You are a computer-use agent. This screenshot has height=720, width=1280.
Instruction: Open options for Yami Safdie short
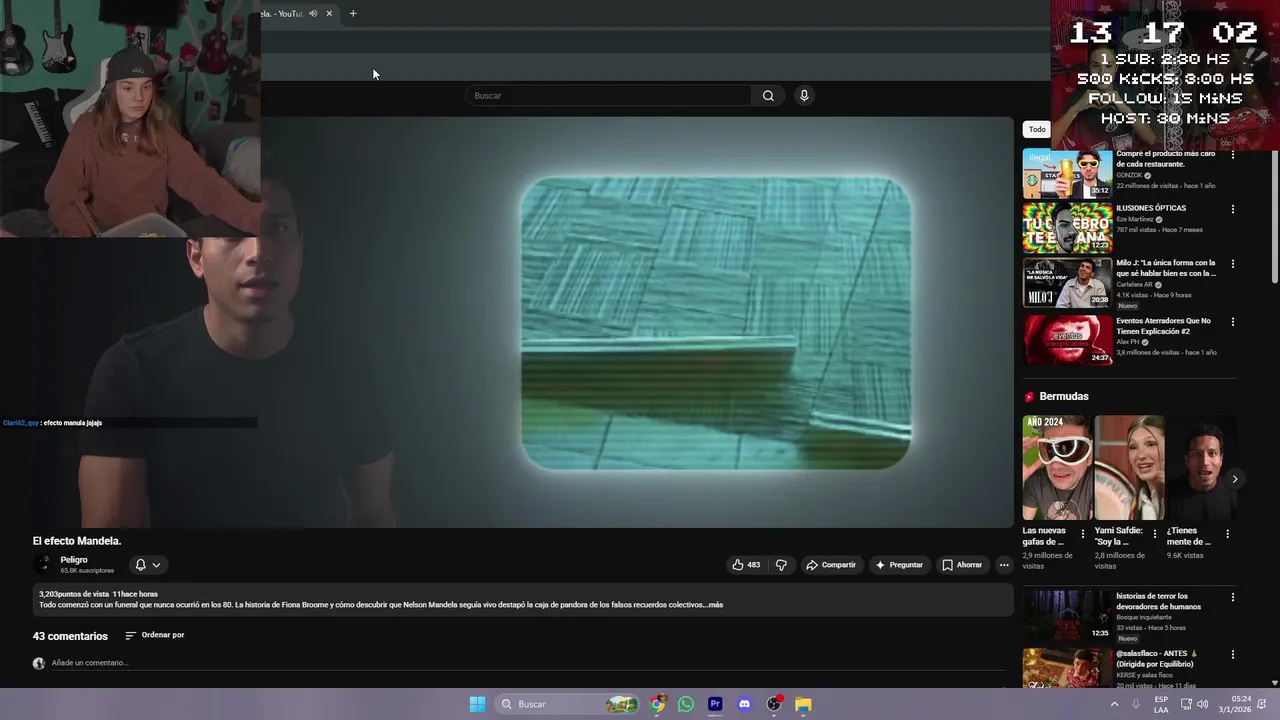pos(1155,534)
